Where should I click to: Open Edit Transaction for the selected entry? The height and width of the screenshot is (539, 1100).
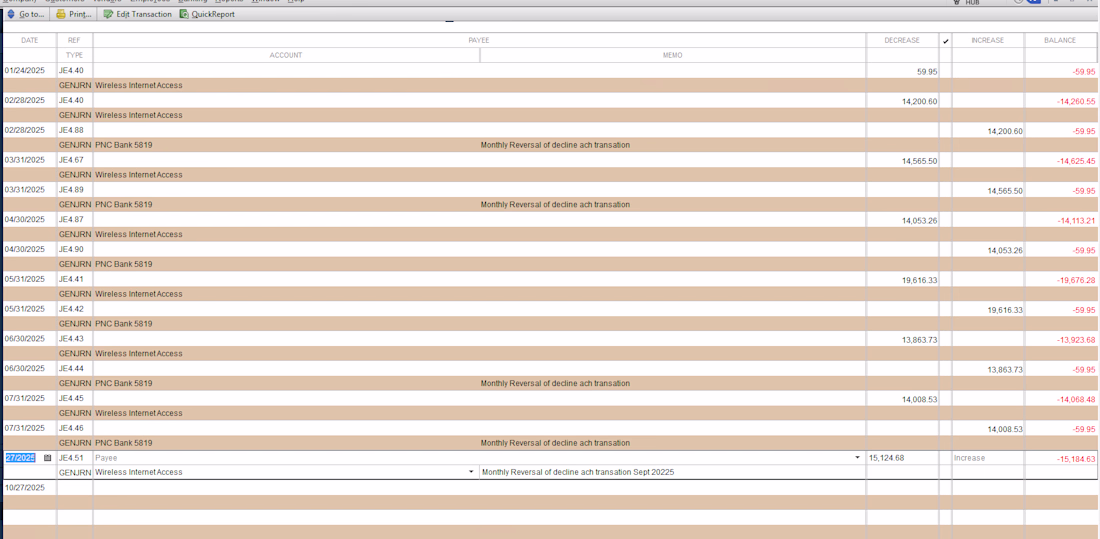click(137, 14)
